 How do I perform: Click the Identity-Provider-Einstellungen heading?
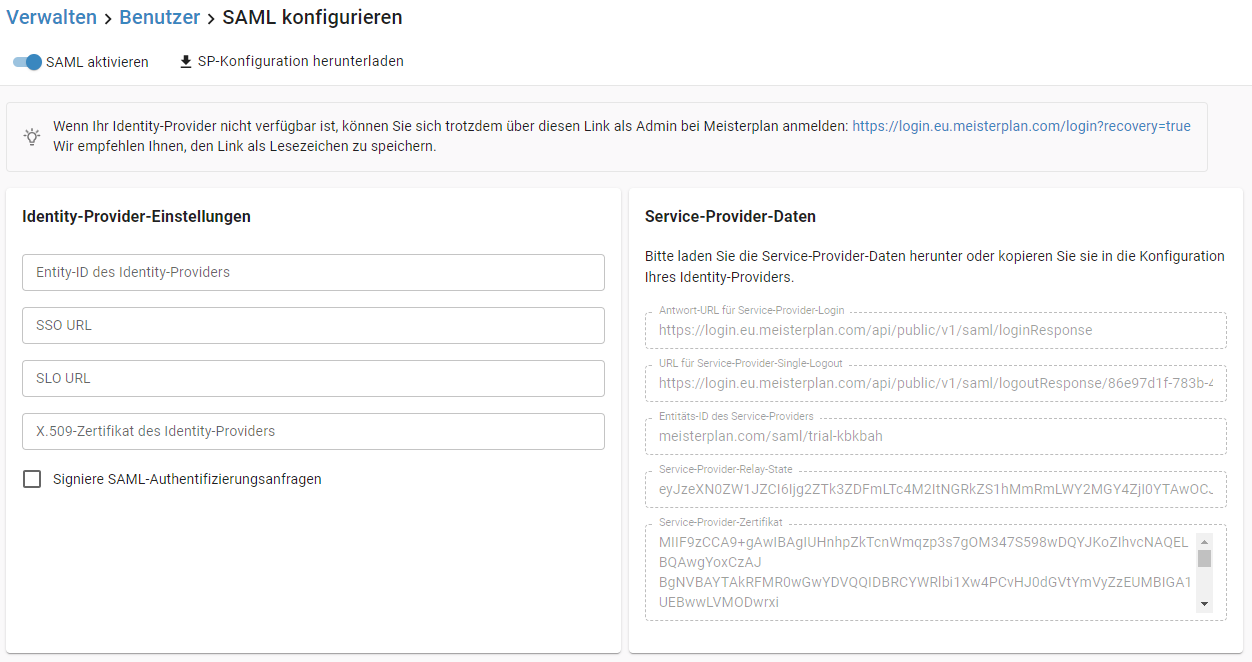tap(136, 216)
